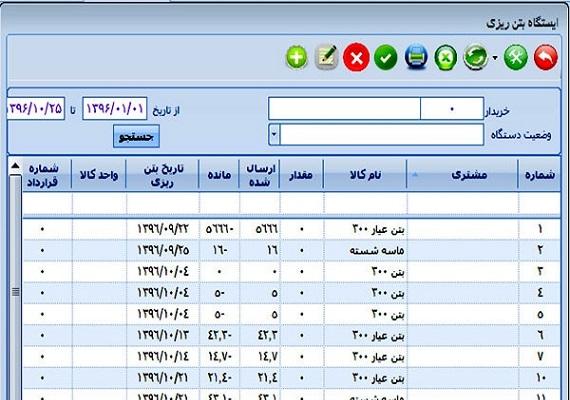Click the نام کالا column header

coord(365,175)
